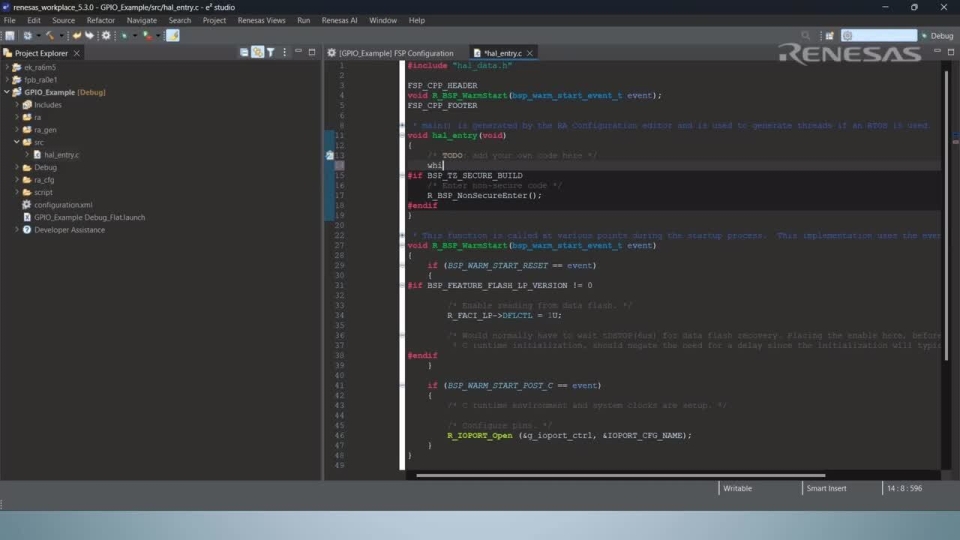This screenshot has height=540, width=960.
Task: Toggle Smart Insert mode in status bar
Action: (x=826, y=489)
